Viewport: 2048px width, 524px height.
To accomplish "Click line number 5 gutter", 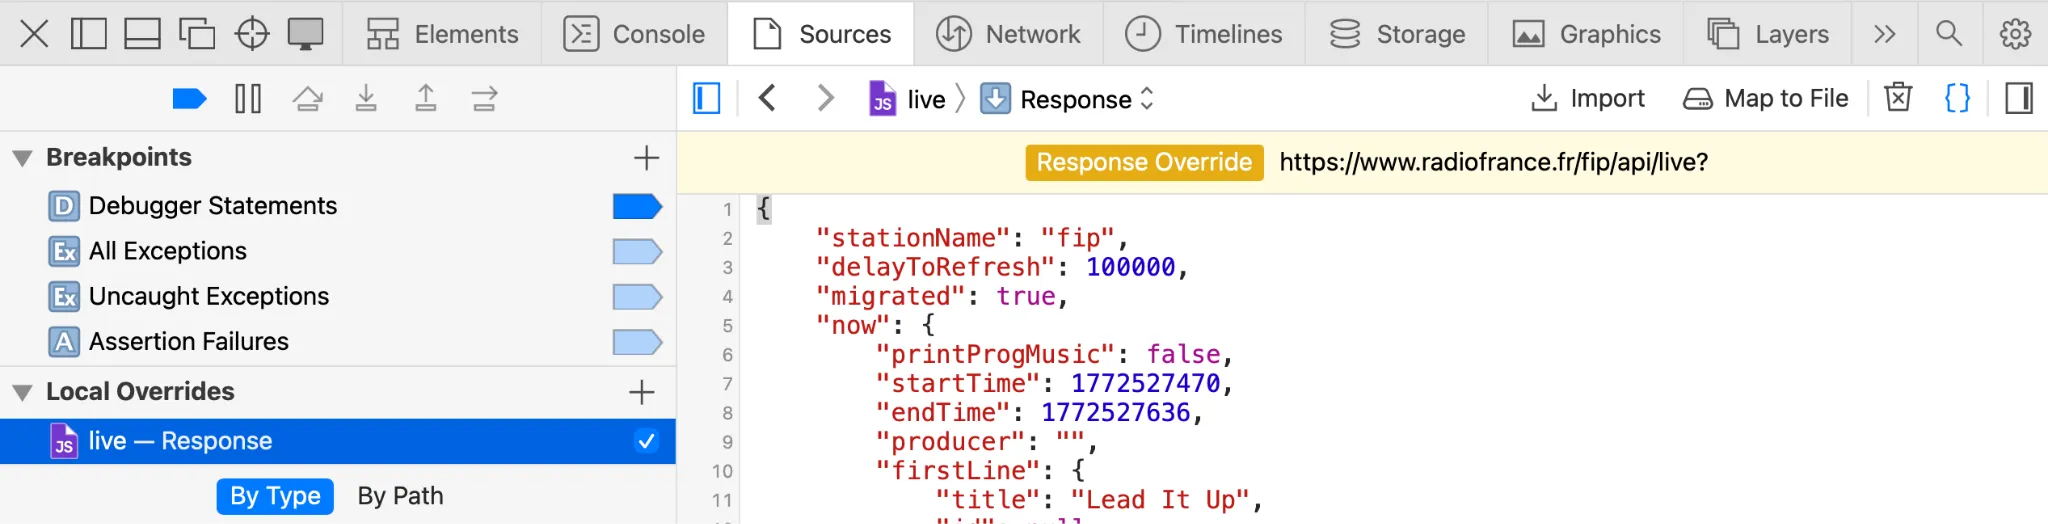I will coord(727,326).
